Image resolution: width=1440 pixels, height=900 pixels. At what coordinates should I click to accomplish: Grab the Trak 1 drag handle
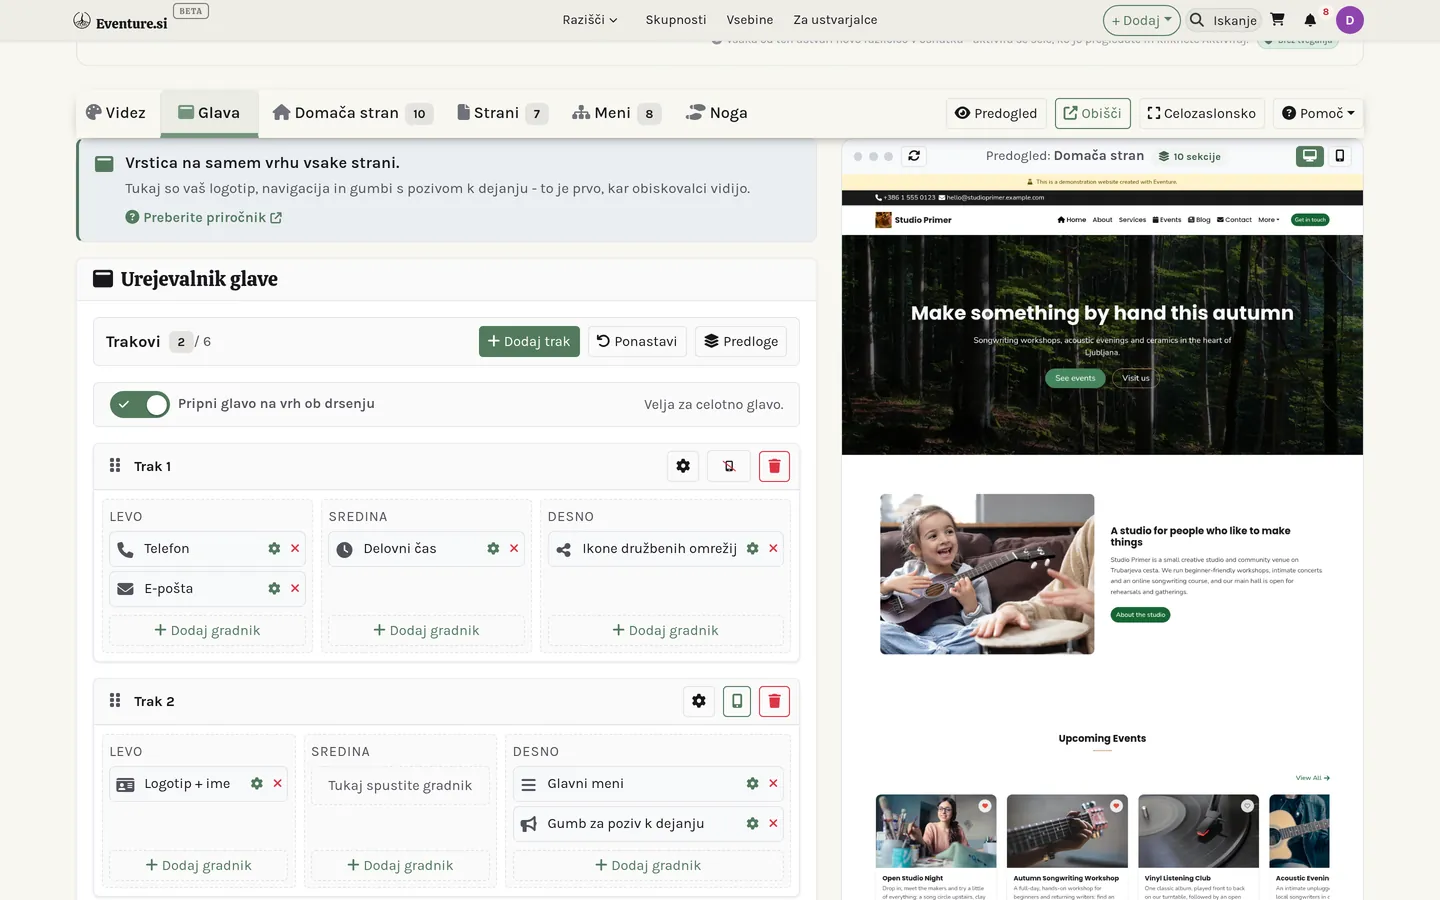click(x=115, y=466)
